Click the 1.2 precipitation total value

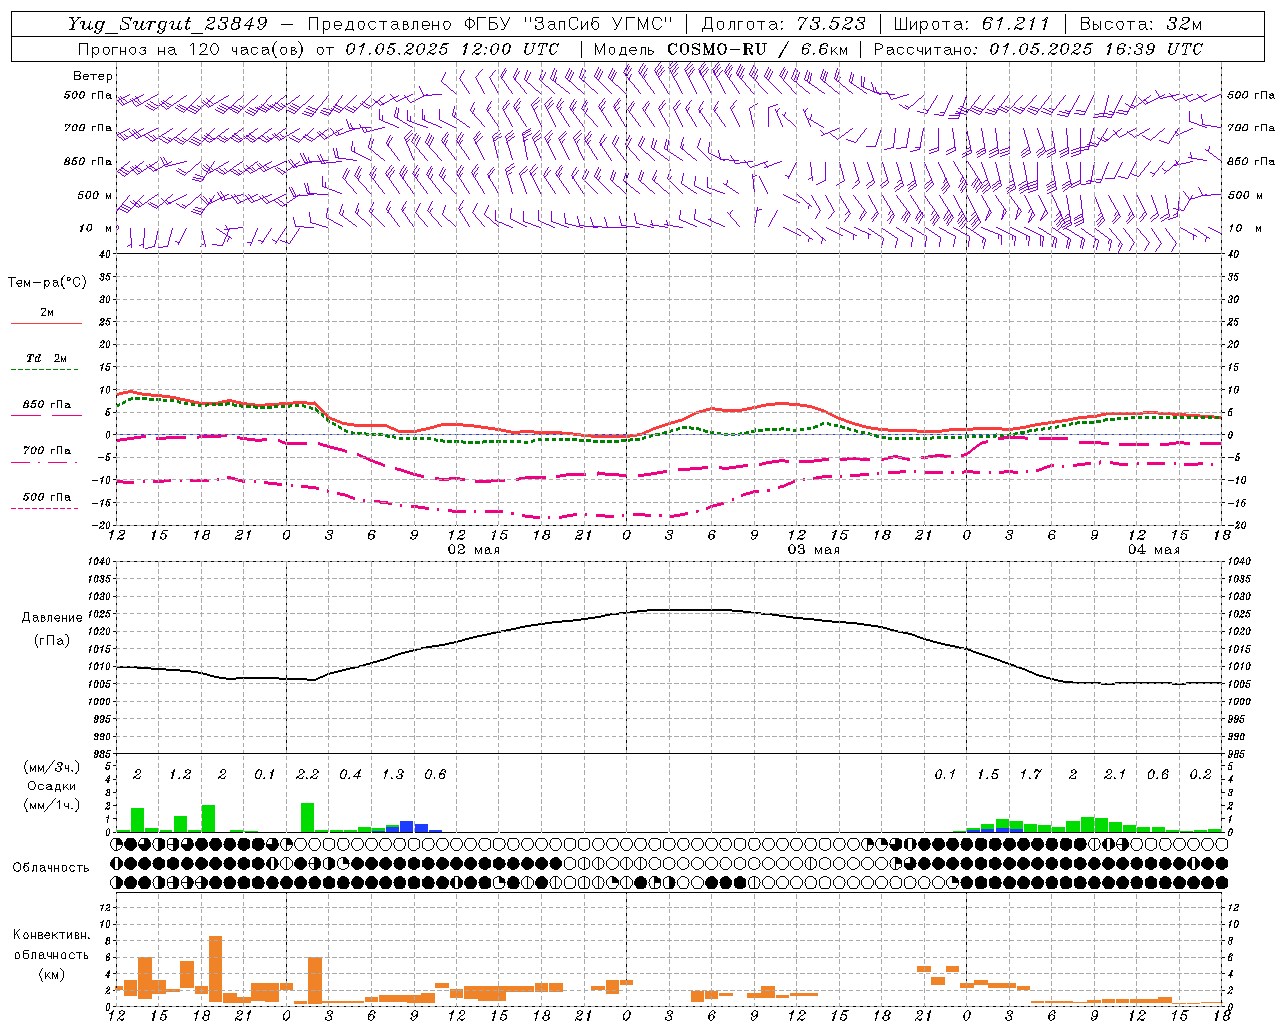pyautogui.click(x=180, y=775)
